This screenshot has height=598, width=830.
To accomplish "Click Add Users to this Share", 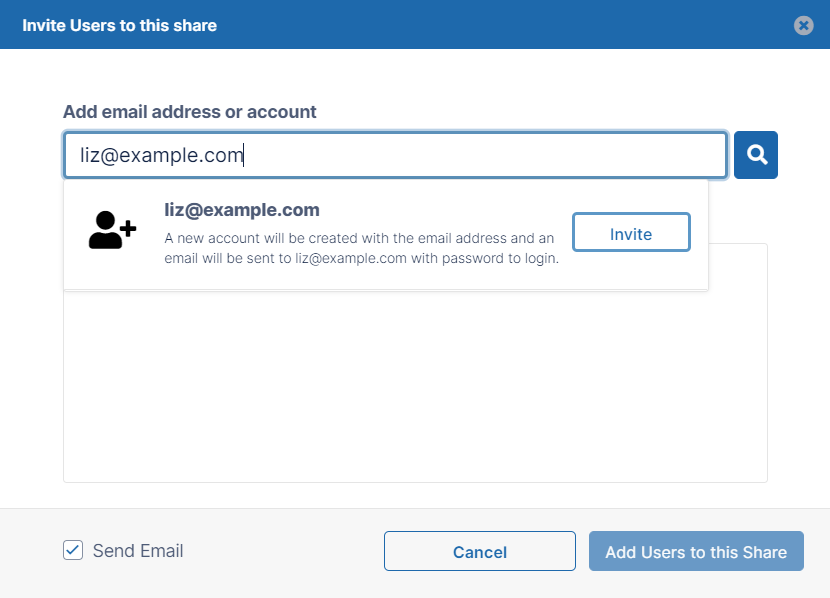I will [x=696, y=551].
